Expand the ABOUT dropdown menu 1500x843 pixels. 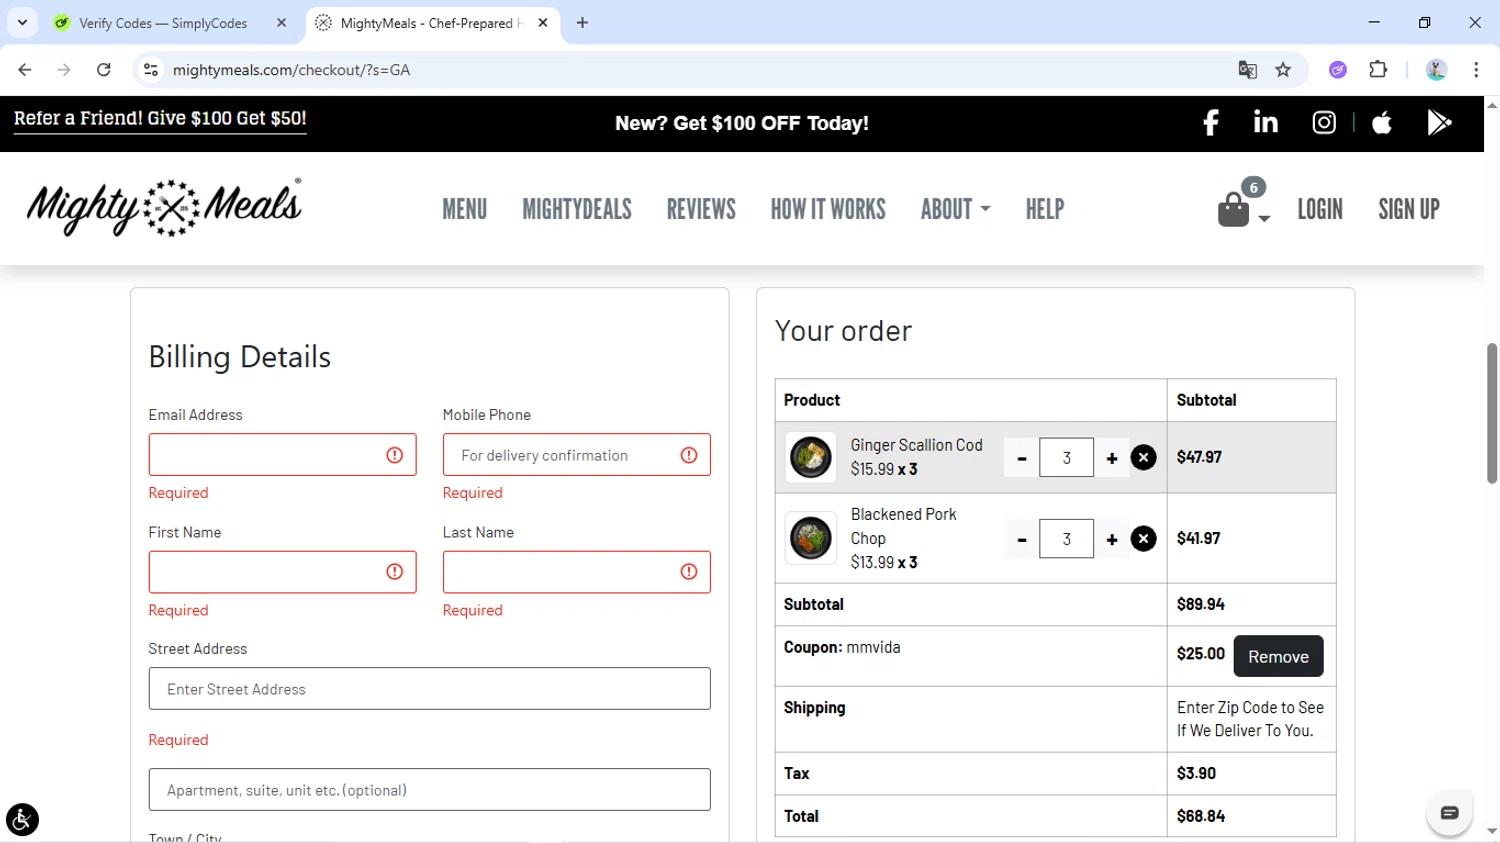[955, 209]
